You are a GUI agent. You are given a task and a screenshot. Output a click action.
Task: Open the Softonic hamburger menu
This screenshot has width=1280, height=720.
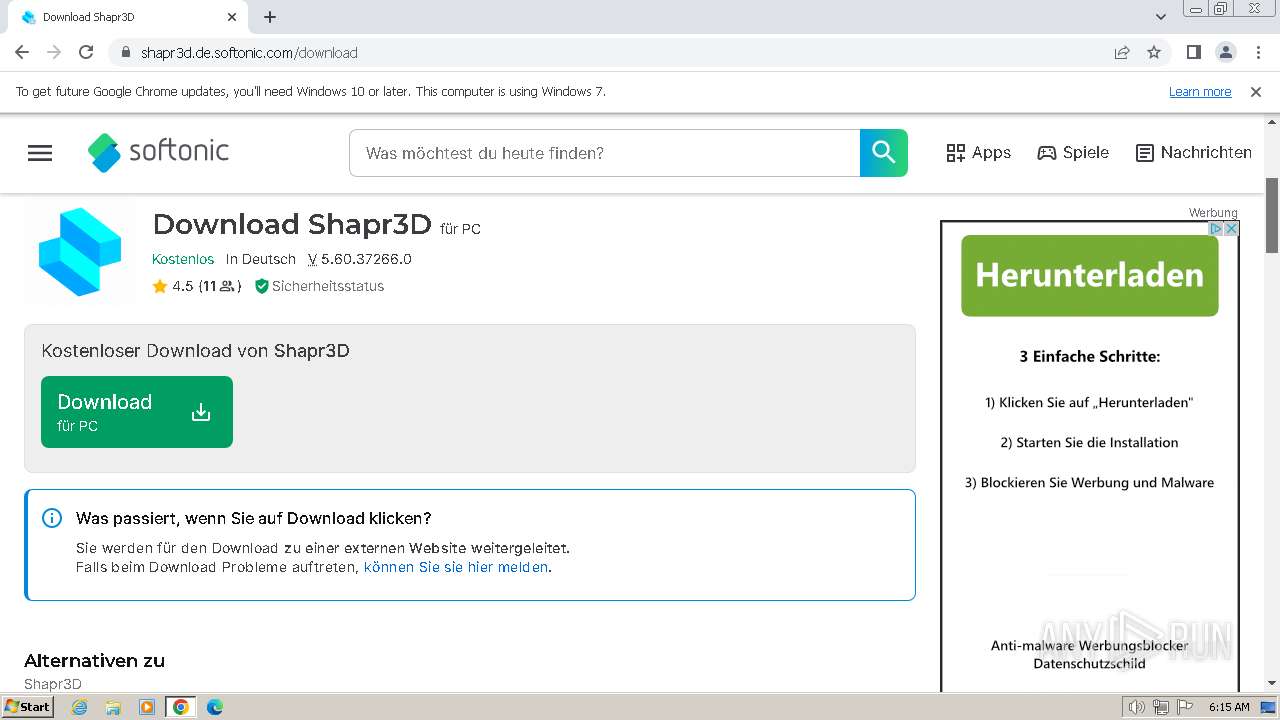pos(40,153)
